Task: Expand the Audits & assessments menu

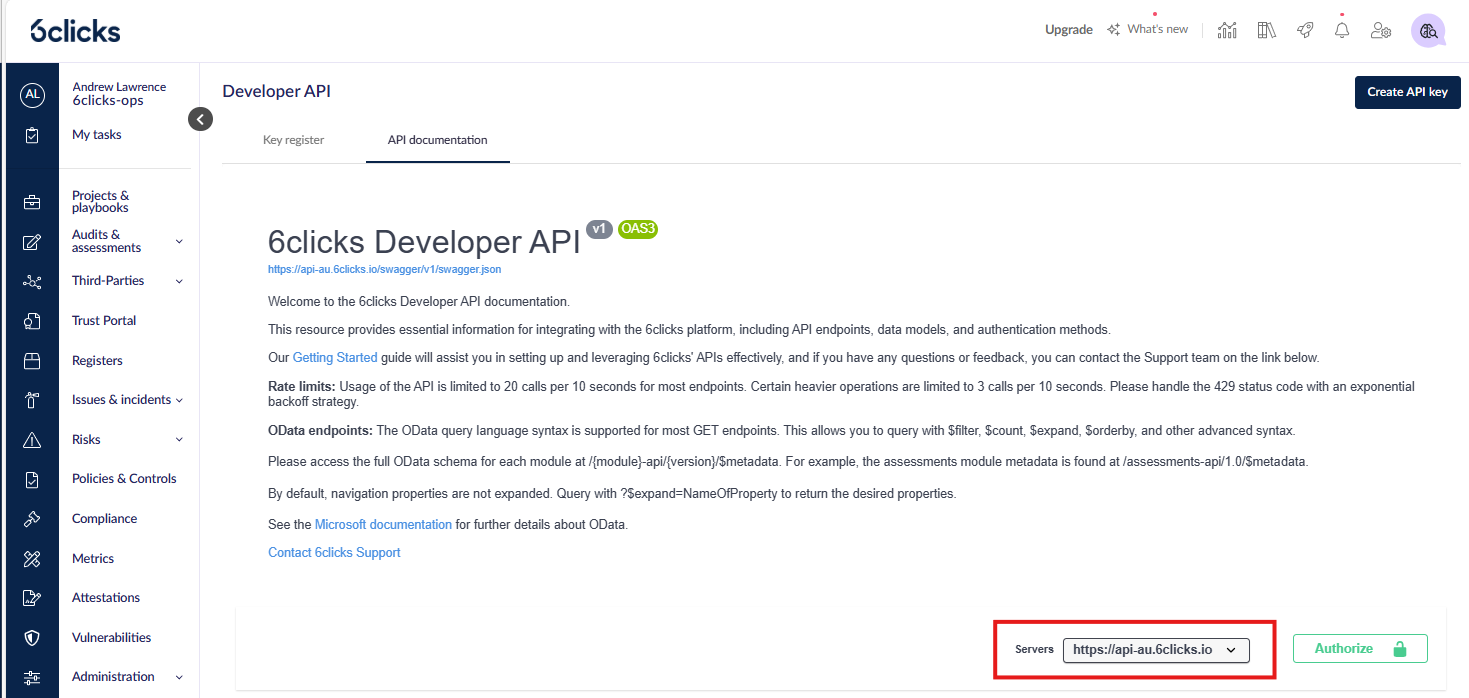Action: 179,241
